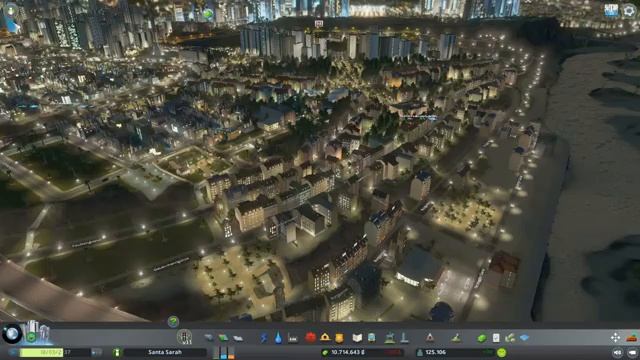Open the blue panel icon beside settings gear
The image size is (640, 360).
tap(611, 11)
